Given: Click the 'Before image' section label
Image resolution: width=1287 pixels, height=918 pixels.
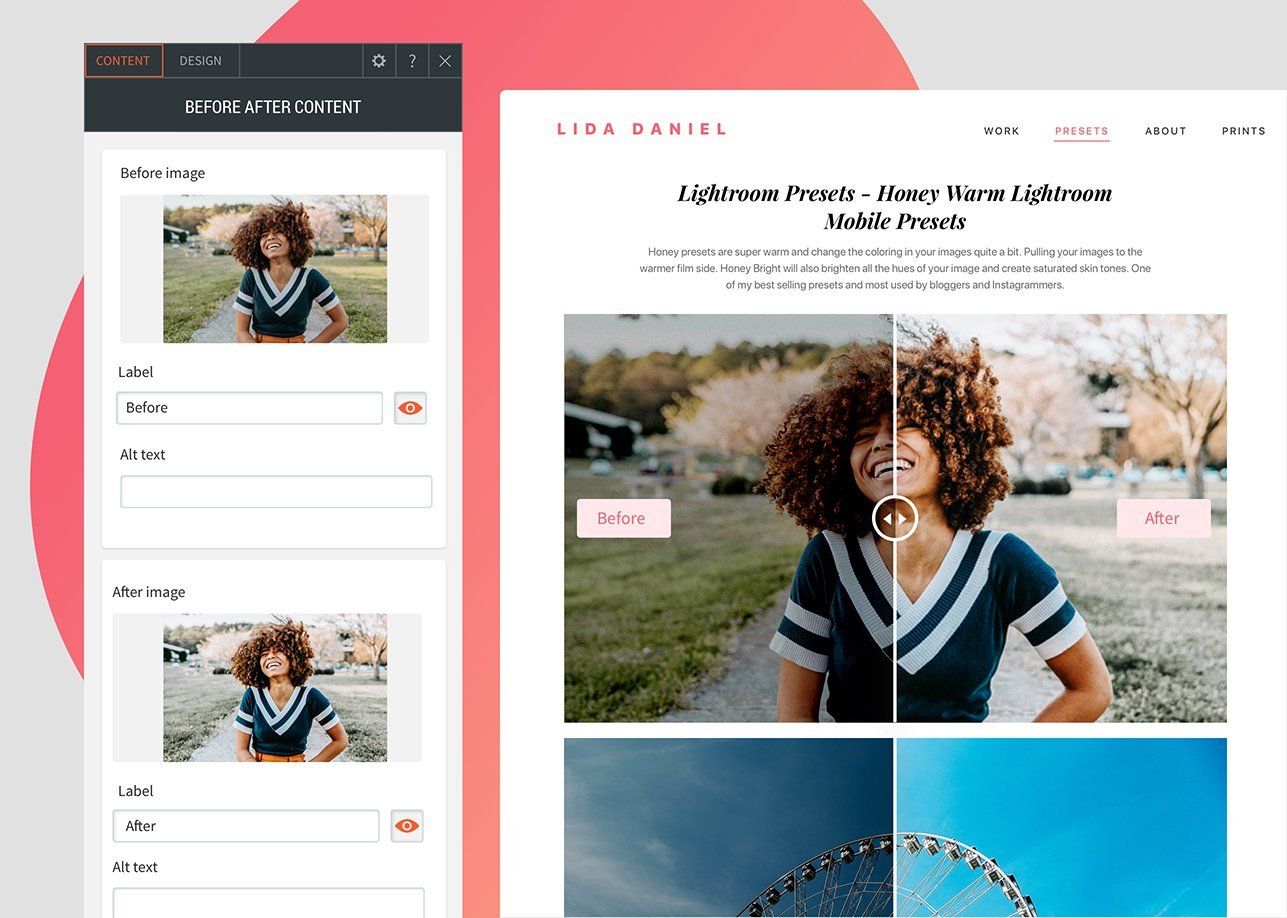Looking at the screenshot, I should (162, 173).
